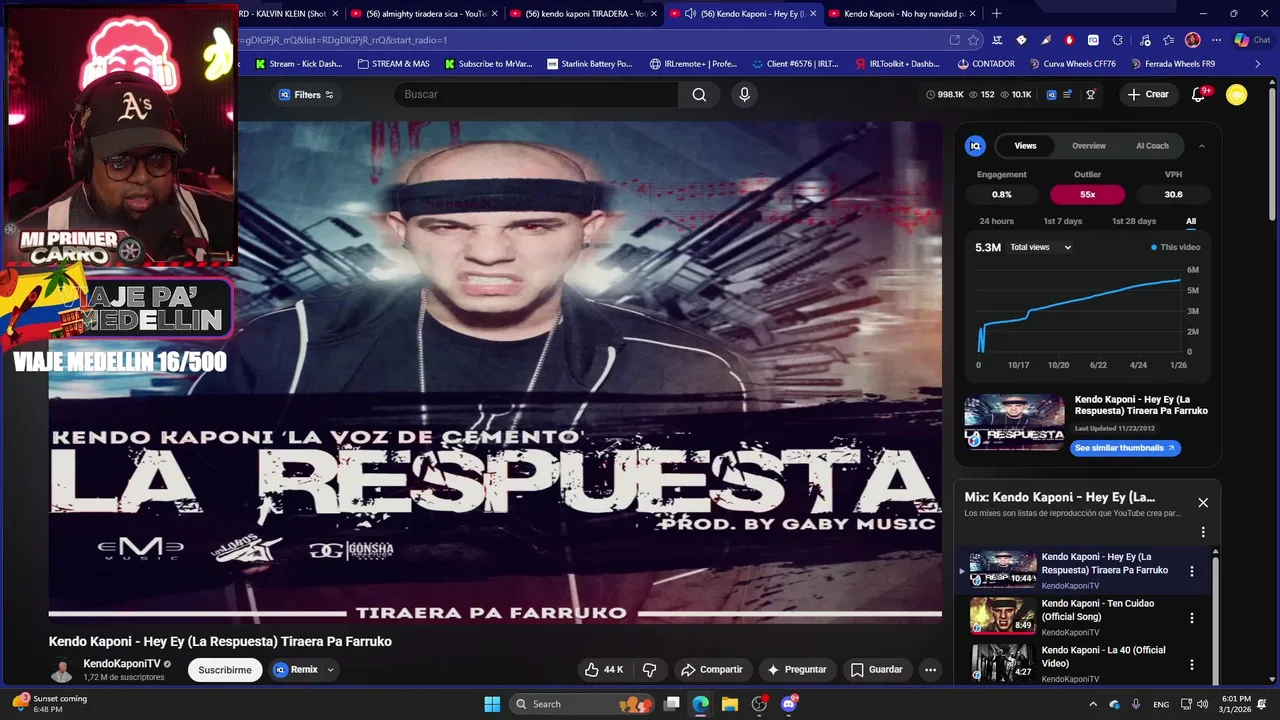The image size is (1280, 720).
Task: Open the Copilot Chat button
Action: click(1251, 40)
